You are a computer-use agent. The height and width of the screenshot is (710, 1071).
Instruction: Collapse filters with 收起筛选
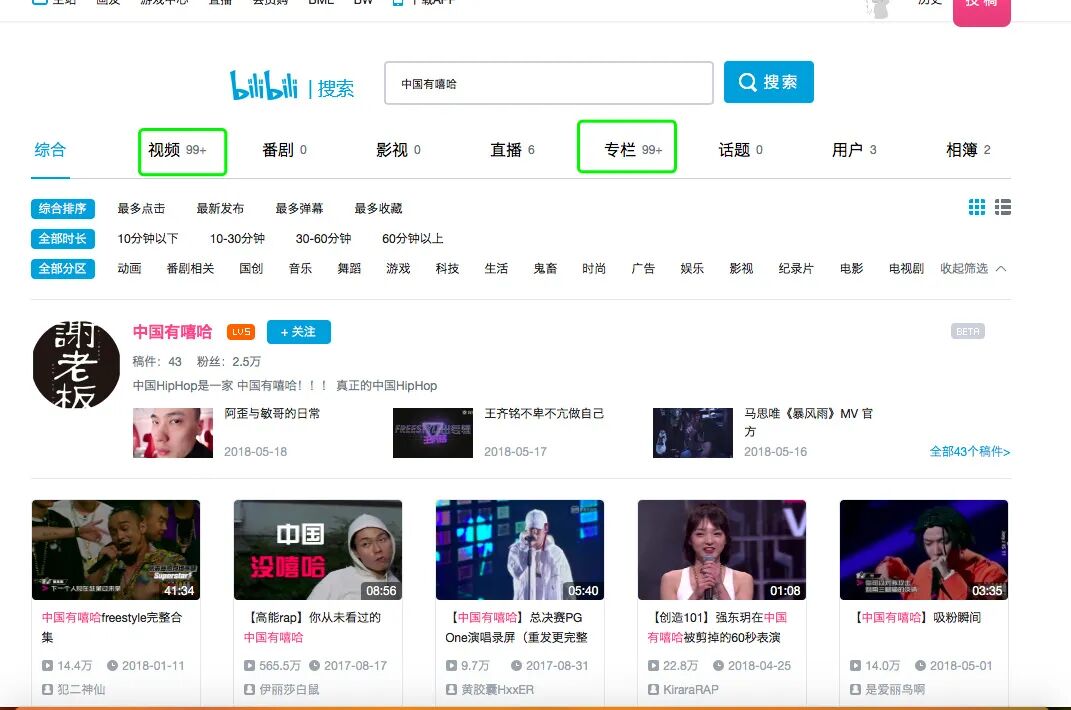[973, 269]
